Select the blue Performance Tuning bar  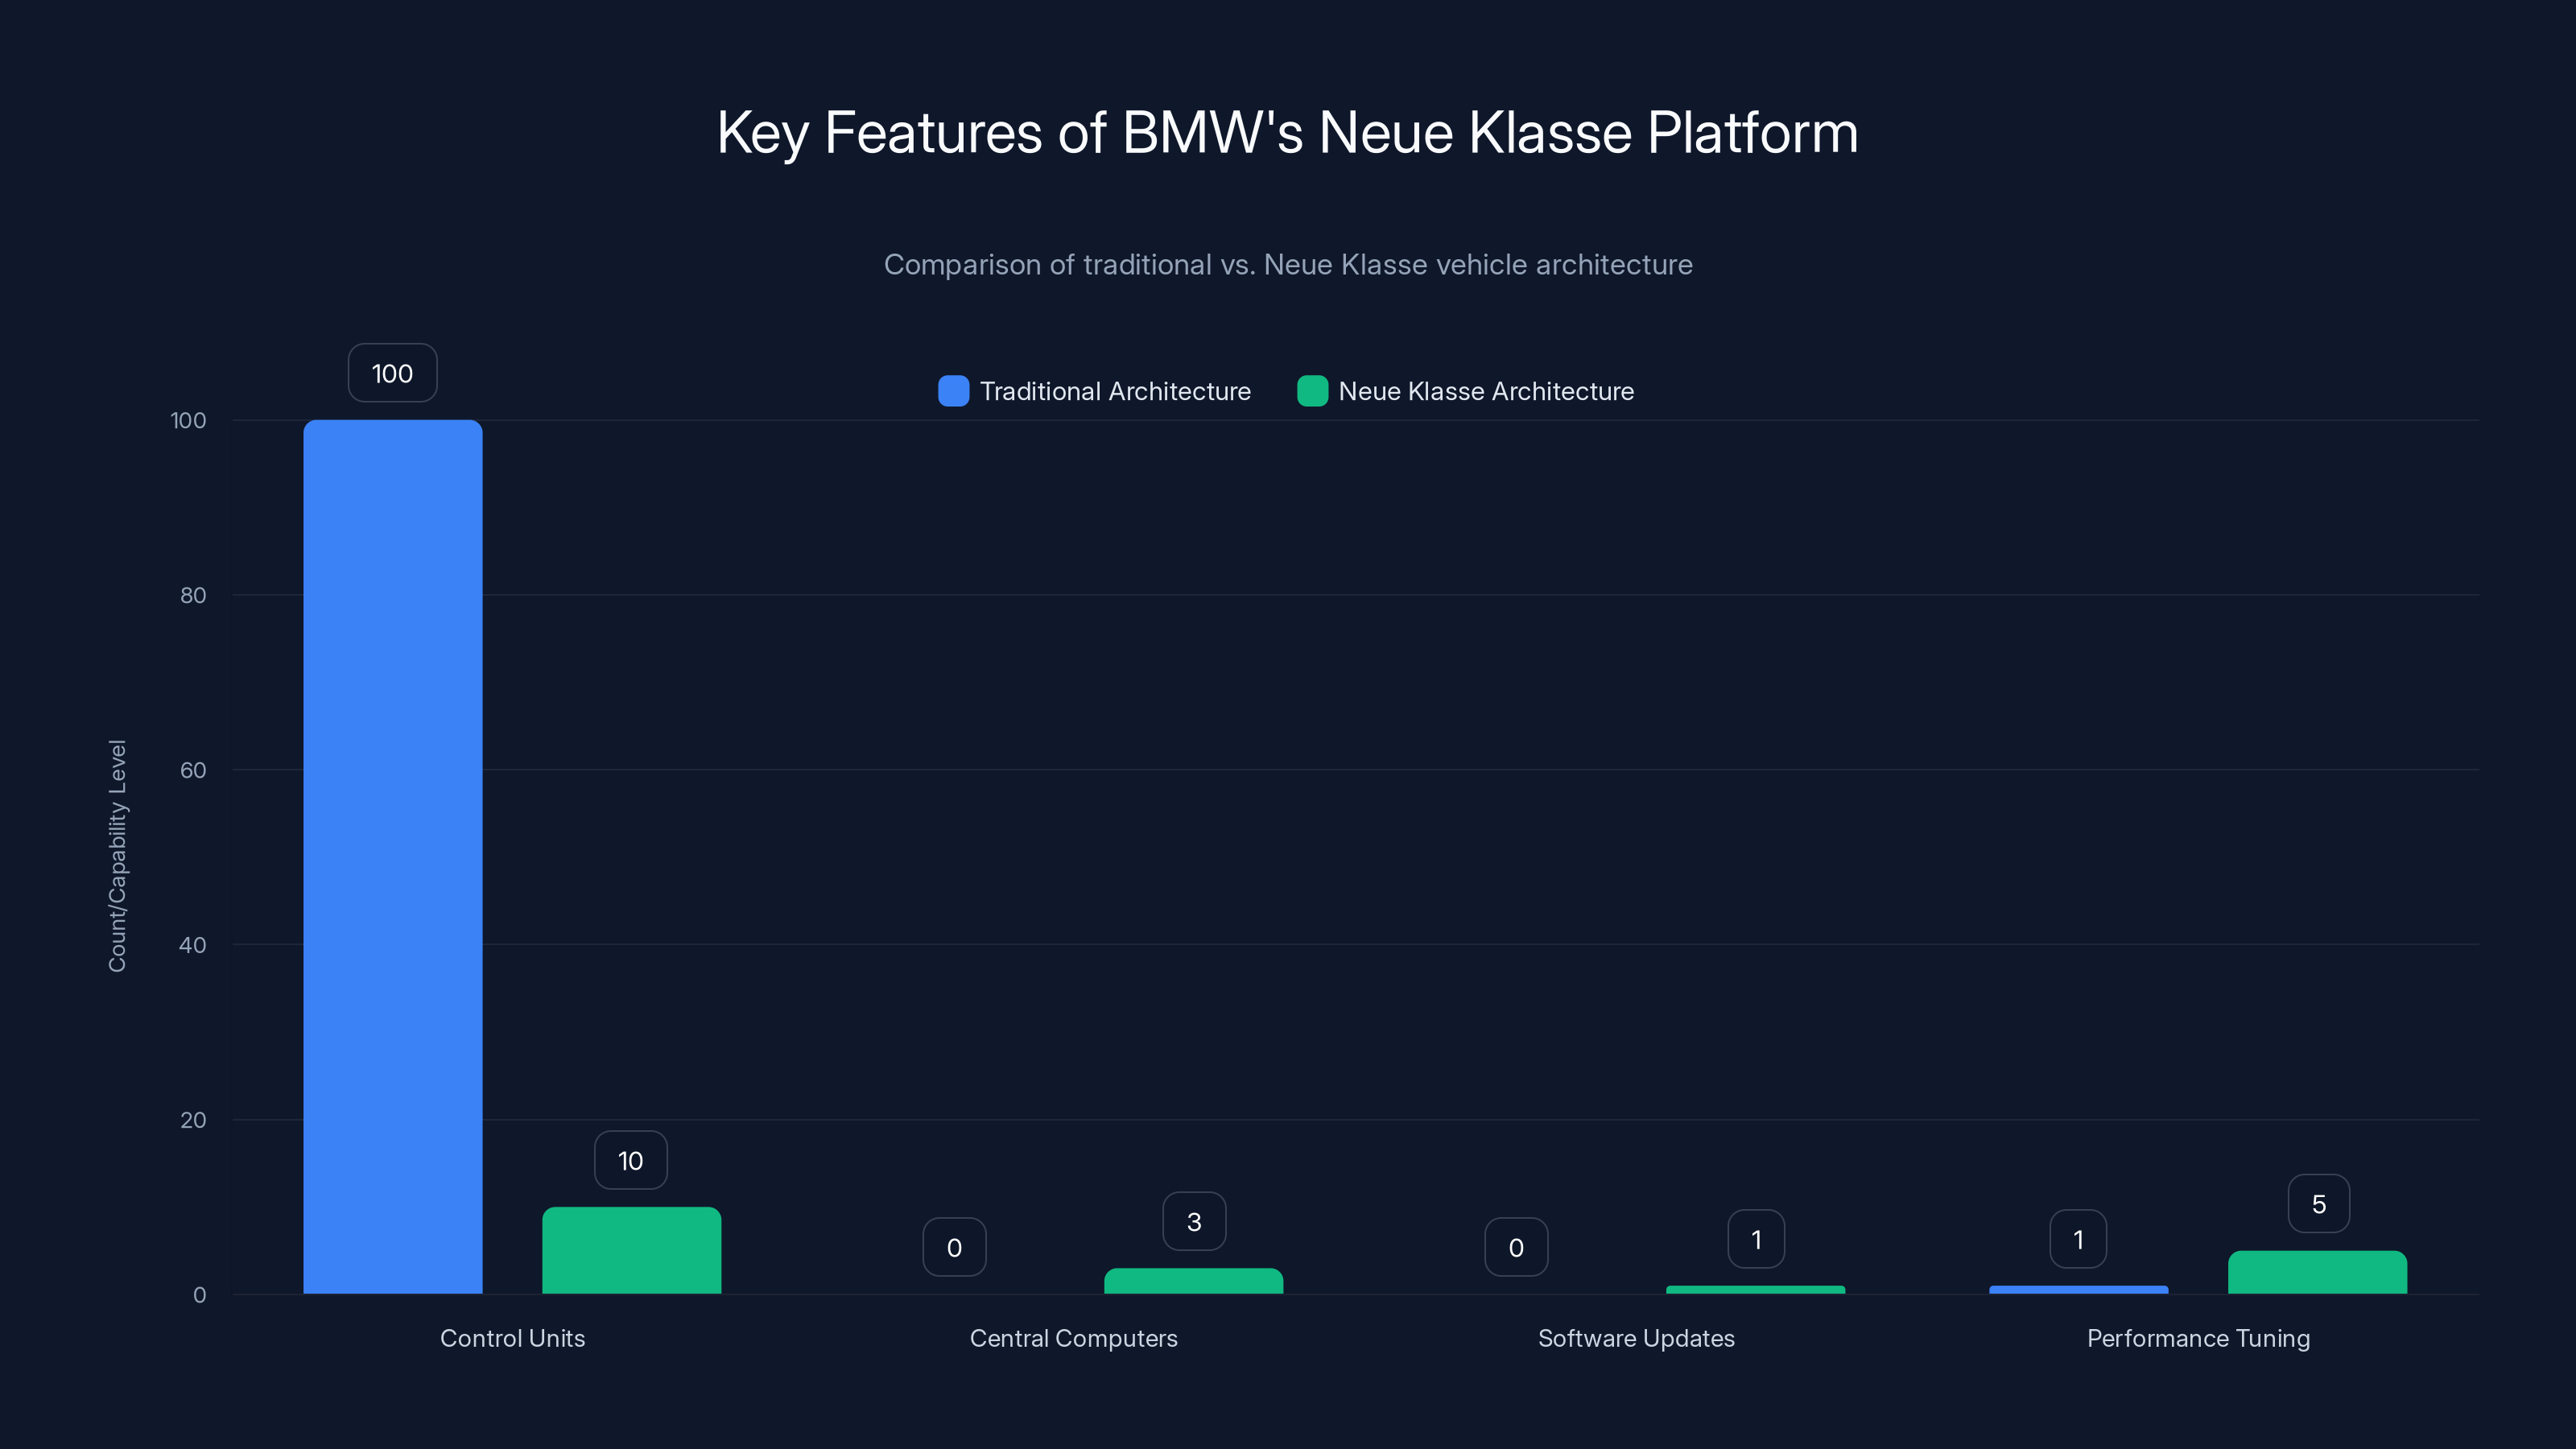click(2079, 1290)
